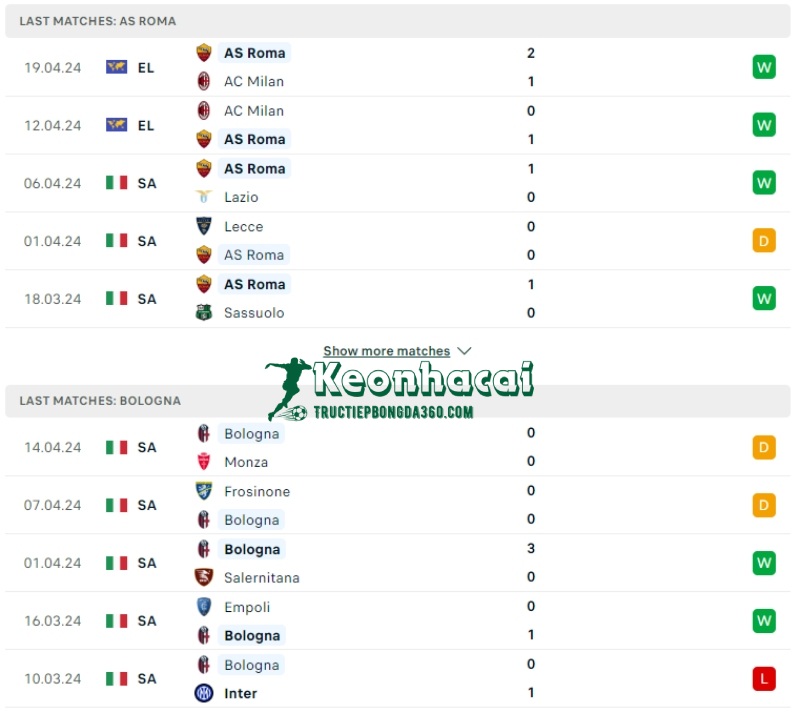Toggle the L badge for Bologna vs Inter
The image size is (800, 713).
coord(764,678)
